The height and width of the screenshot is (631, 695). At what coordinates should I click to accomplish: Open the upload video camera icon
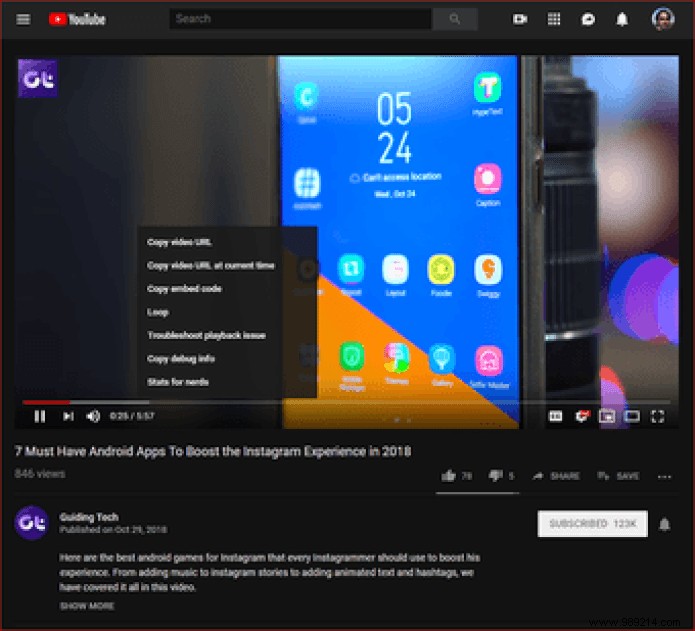pos(520,19)
